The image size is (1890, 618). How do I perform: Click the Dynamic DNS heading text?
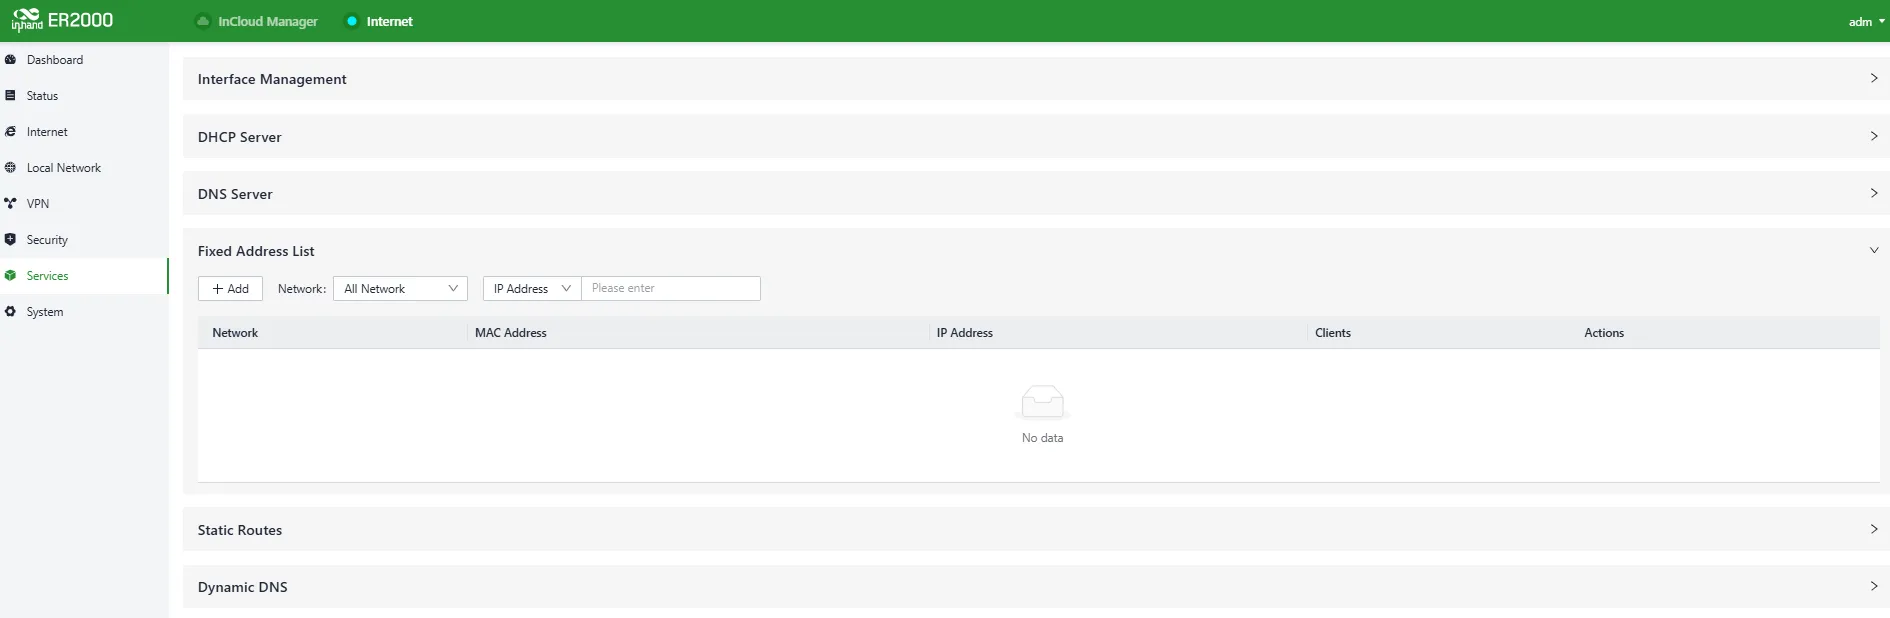(243, 587)
